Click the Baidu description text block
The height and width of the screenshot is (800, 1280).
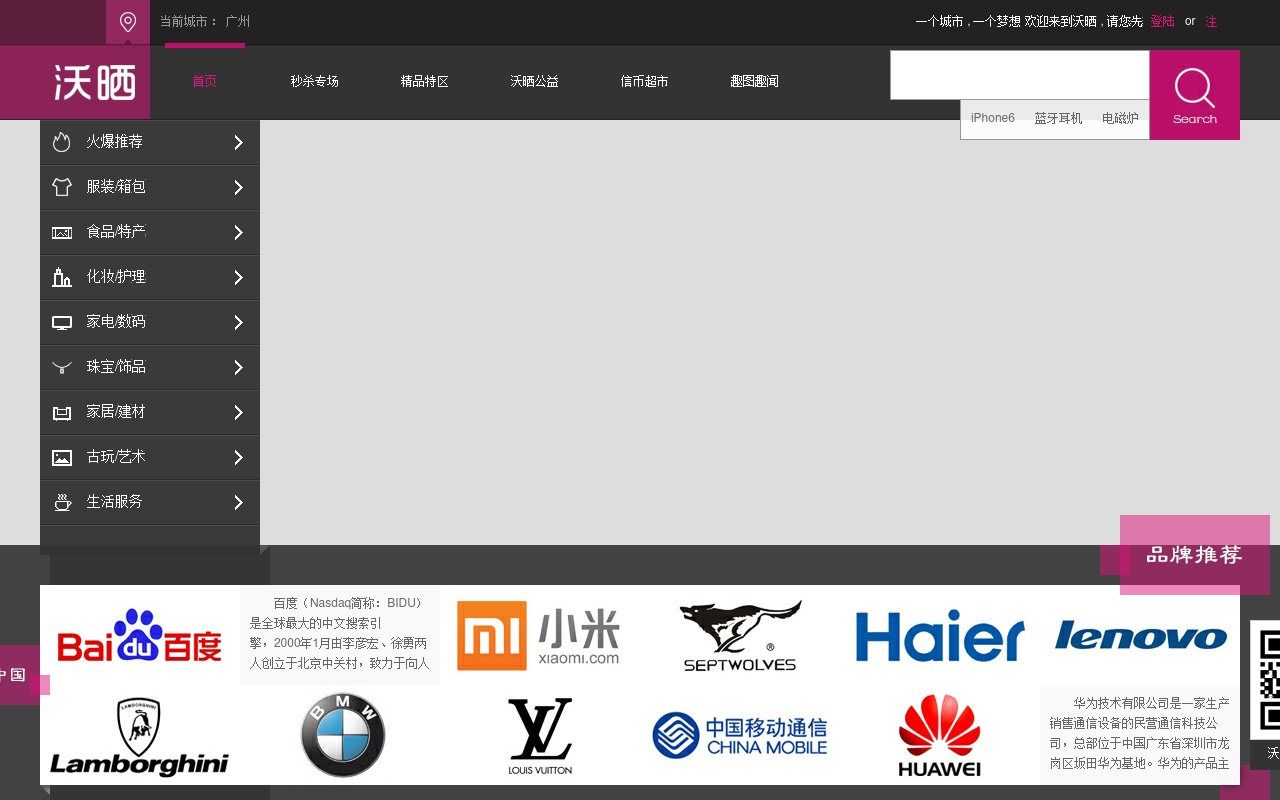pyautogui.click(x=340, y=634)
